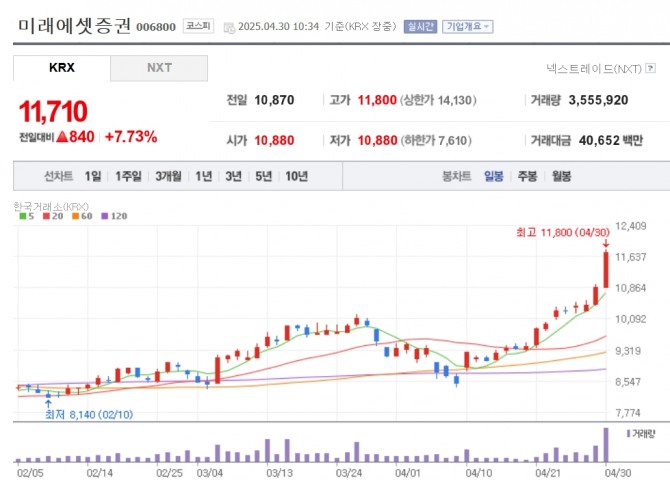The width and height of the screenshot is (670, 480).
Task: Switch candle chart to 월봉 monthly
Action: coord(560,176)
